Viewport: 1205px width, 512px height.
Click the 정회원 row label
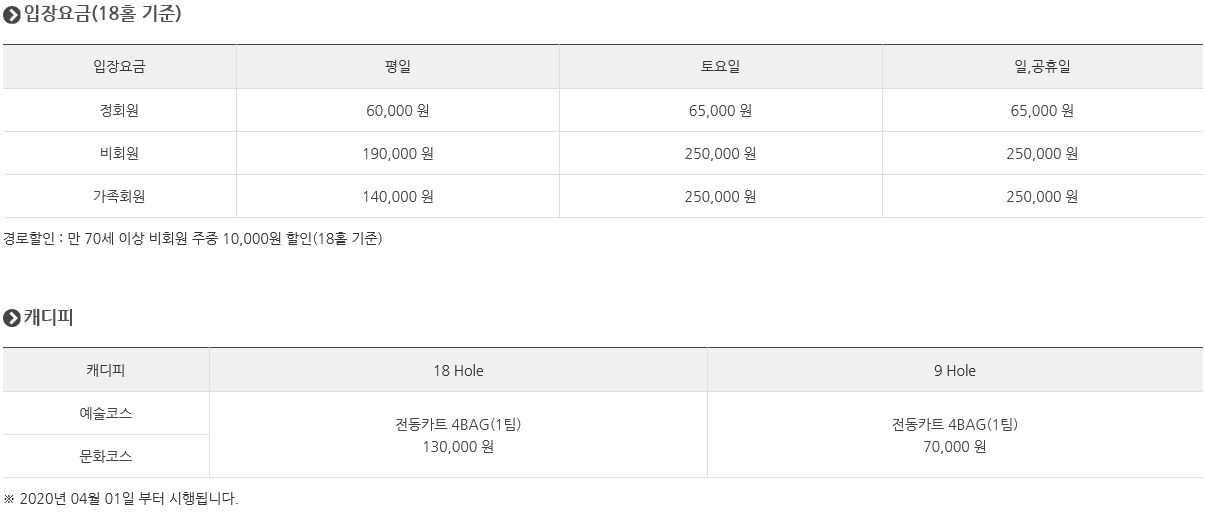[x=119, y=110]
